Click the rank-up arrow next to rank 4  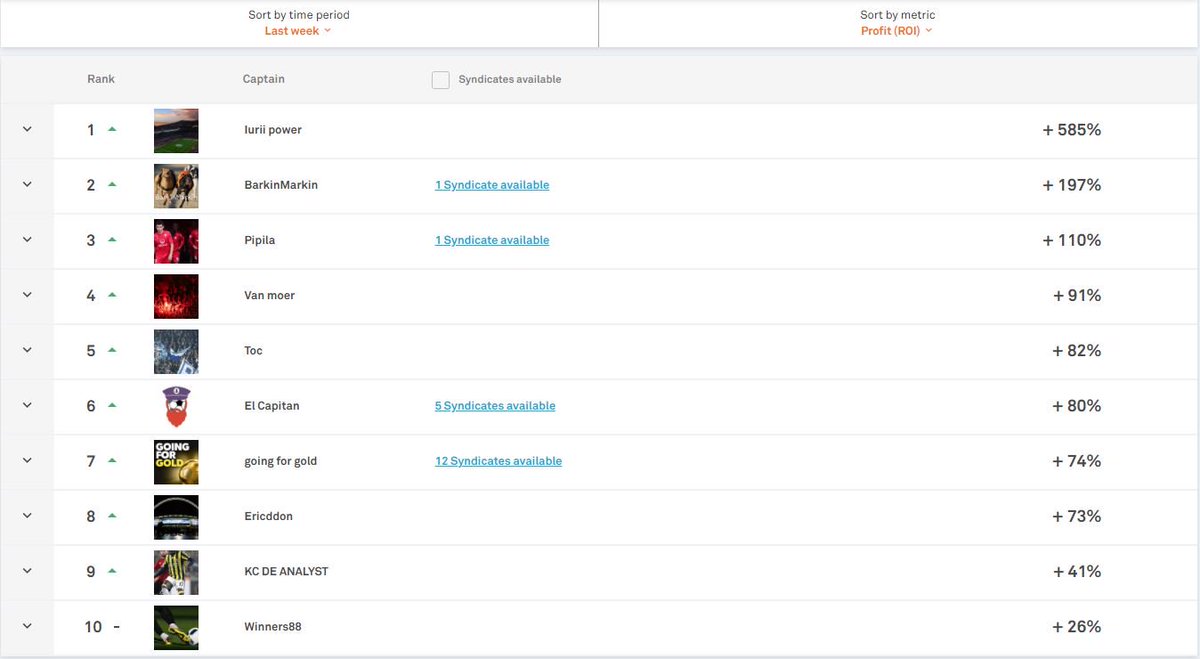[112, 295]
